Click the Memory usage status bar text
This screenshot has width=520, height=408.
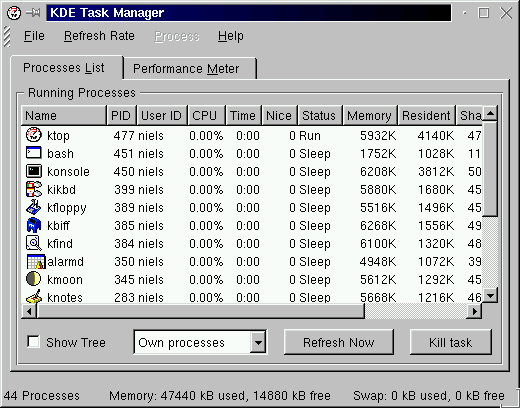220,396
